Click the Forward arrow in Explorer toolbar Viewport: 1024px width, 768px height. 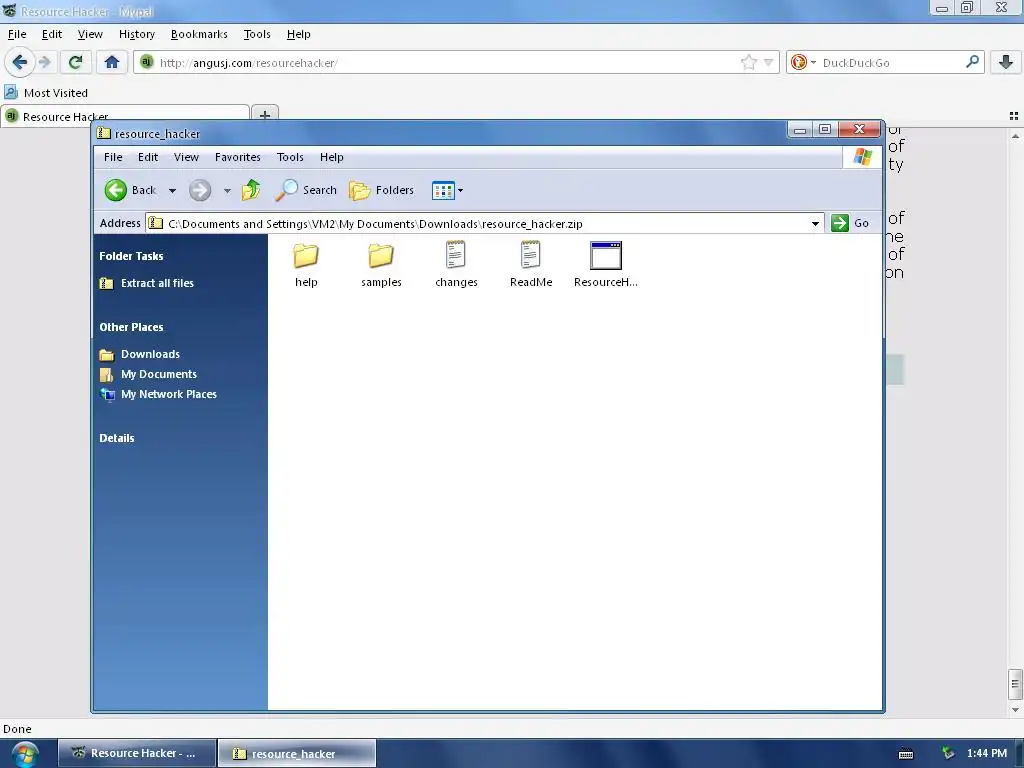[200, 190]
